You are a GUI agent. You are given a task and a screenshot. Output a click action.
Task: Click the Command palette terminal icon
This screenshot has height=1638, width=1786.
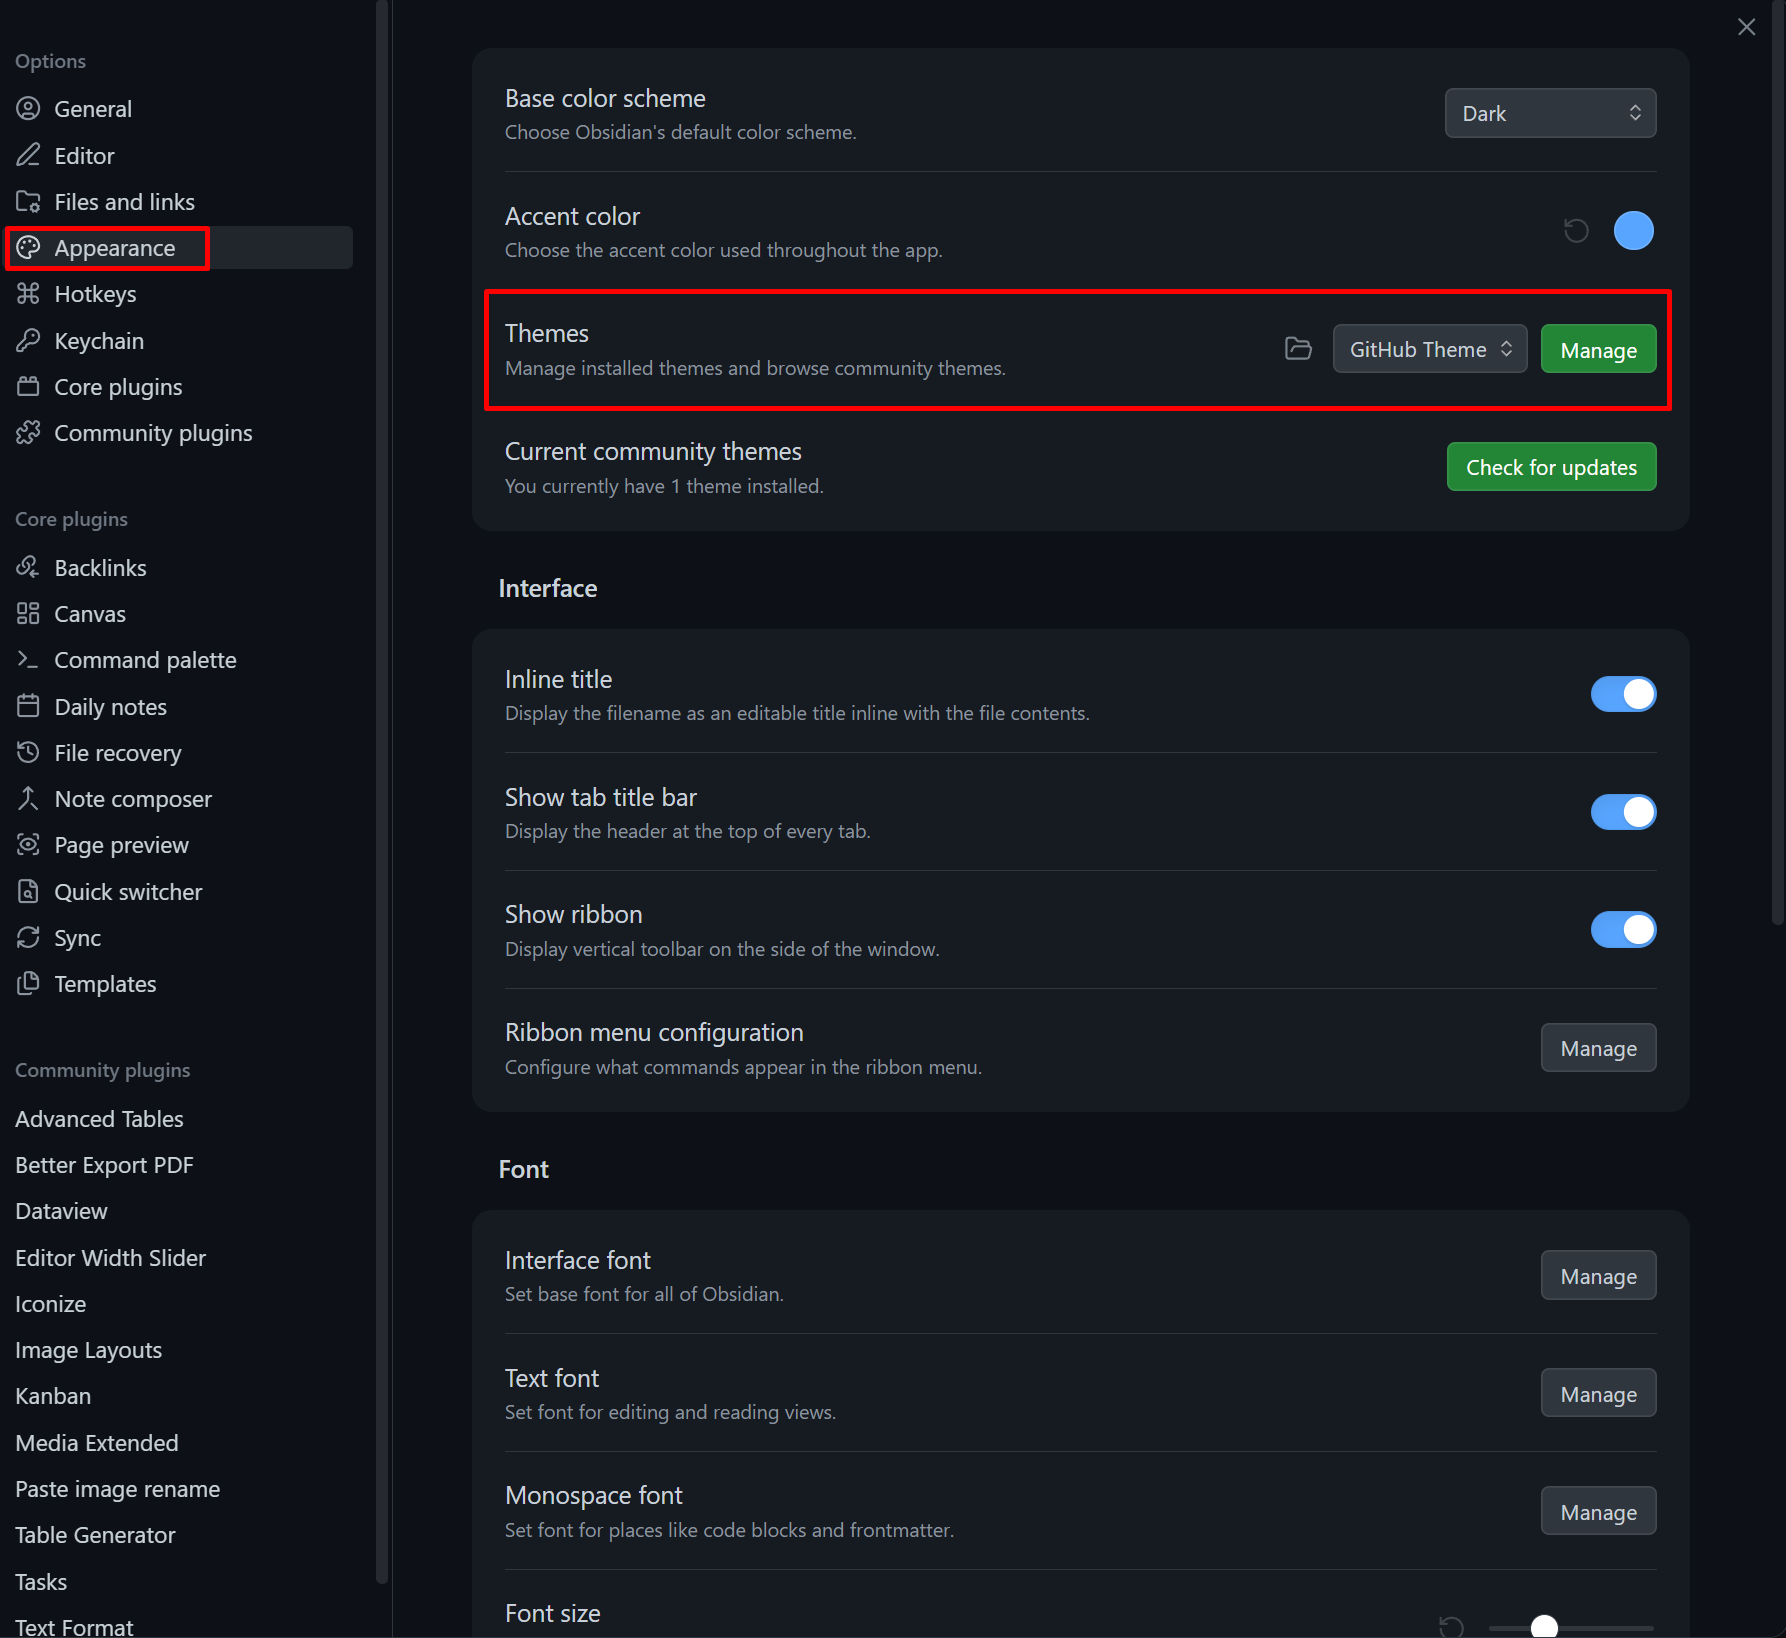tap(28, 659)
